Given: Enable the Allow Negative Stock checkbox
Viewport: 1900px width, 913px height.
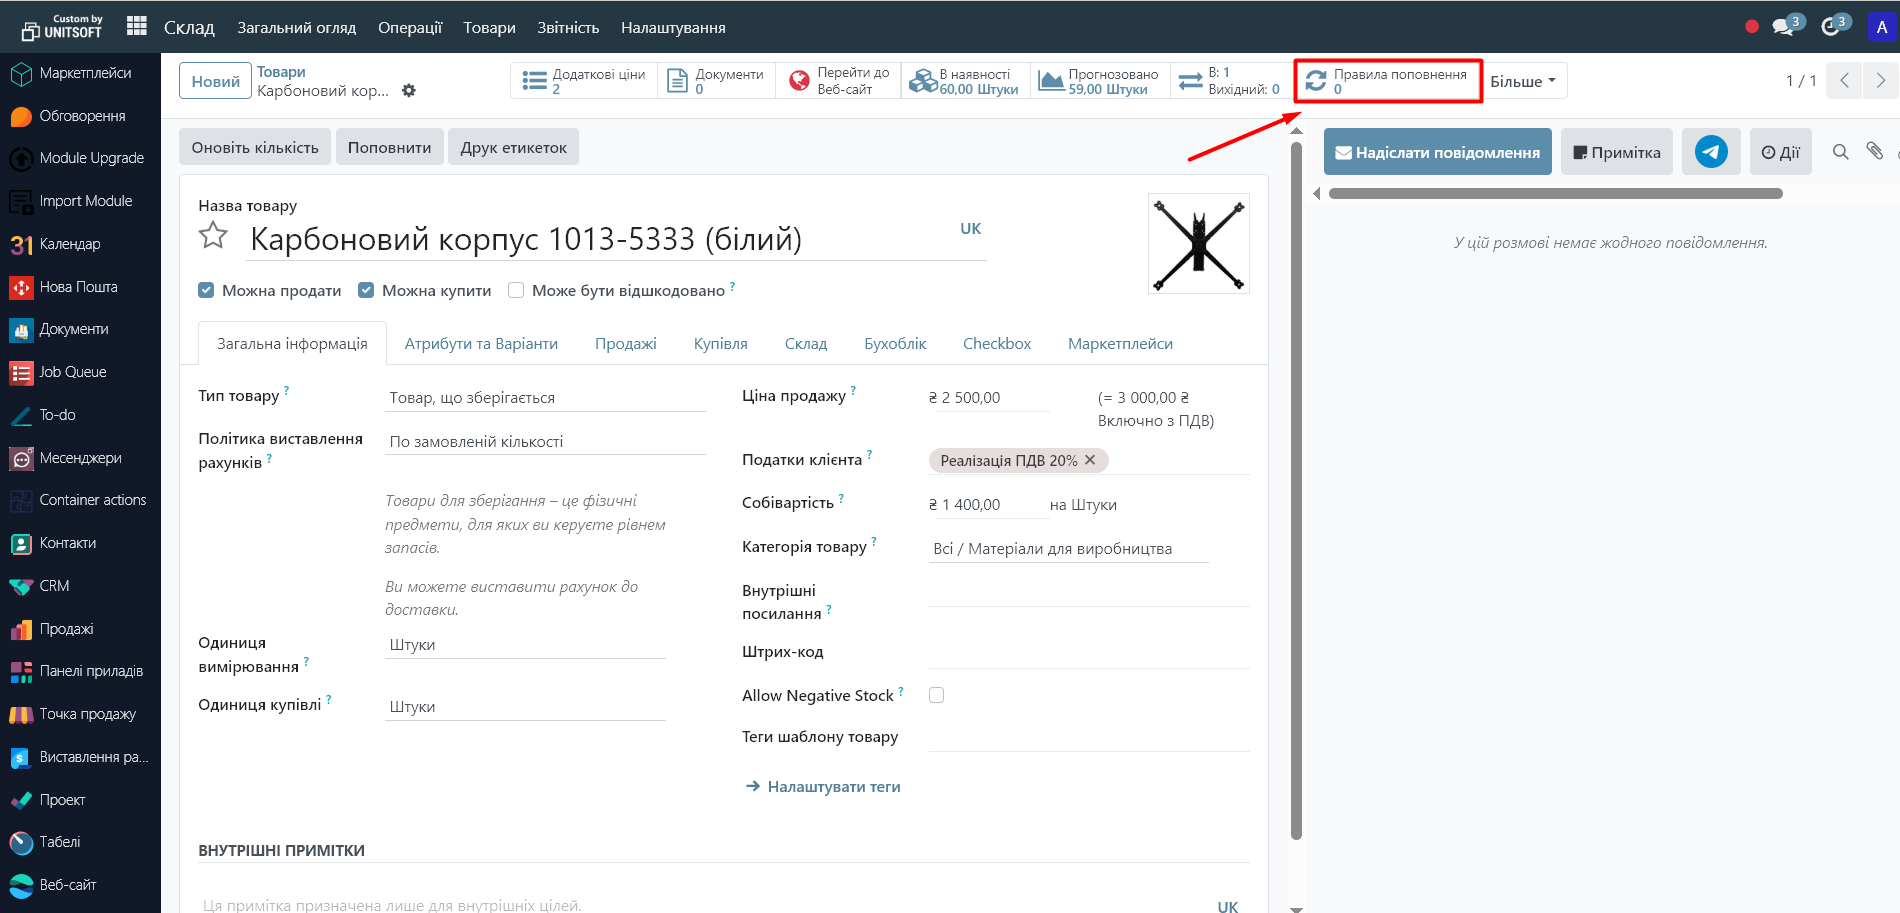Looking at the screenshot, I should tap(936, 695).
